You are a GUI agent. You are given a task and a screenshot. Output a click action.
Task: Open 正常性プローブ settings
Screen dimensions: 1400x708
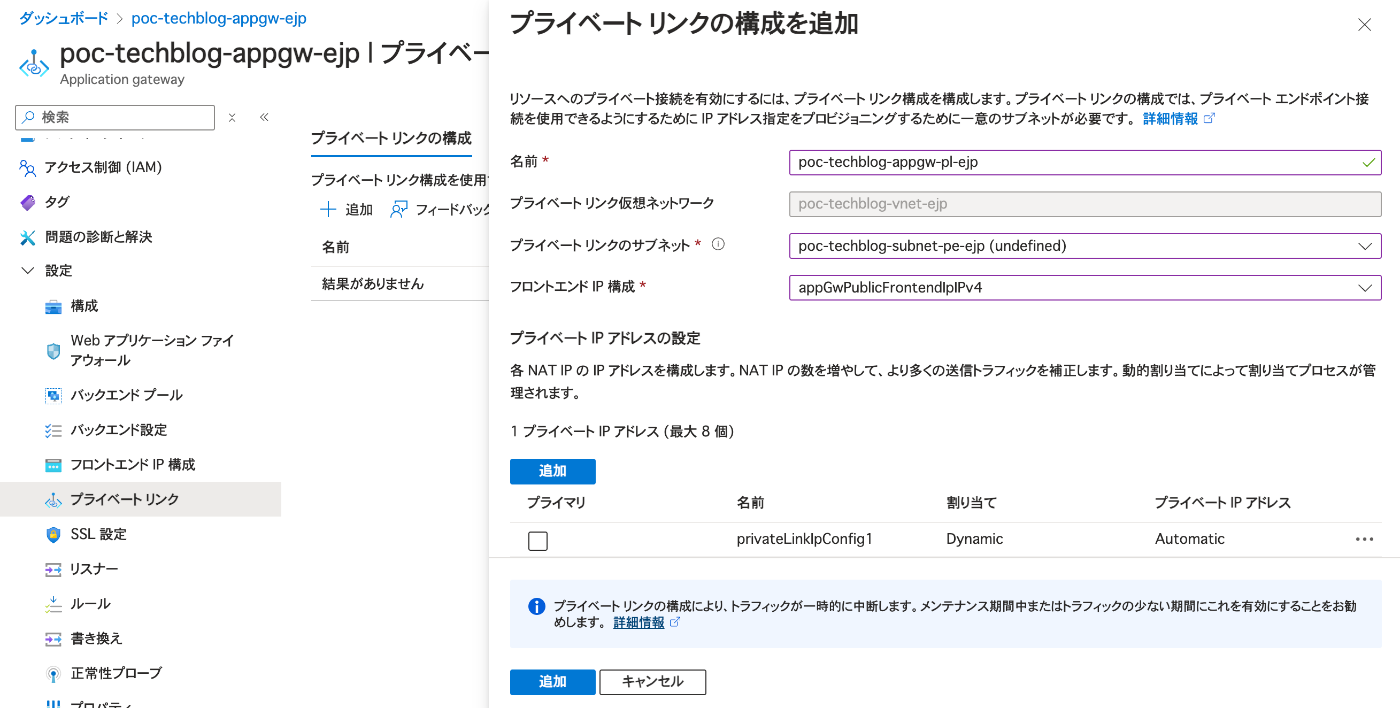pyautogui.click(x=115, y=673)
